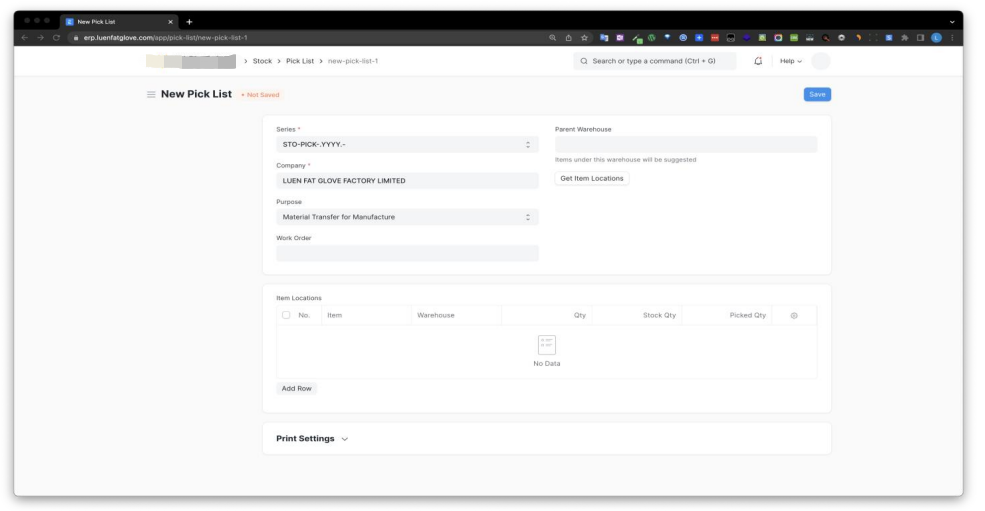Open the Purpose dropdown

(x=407, y=217)
